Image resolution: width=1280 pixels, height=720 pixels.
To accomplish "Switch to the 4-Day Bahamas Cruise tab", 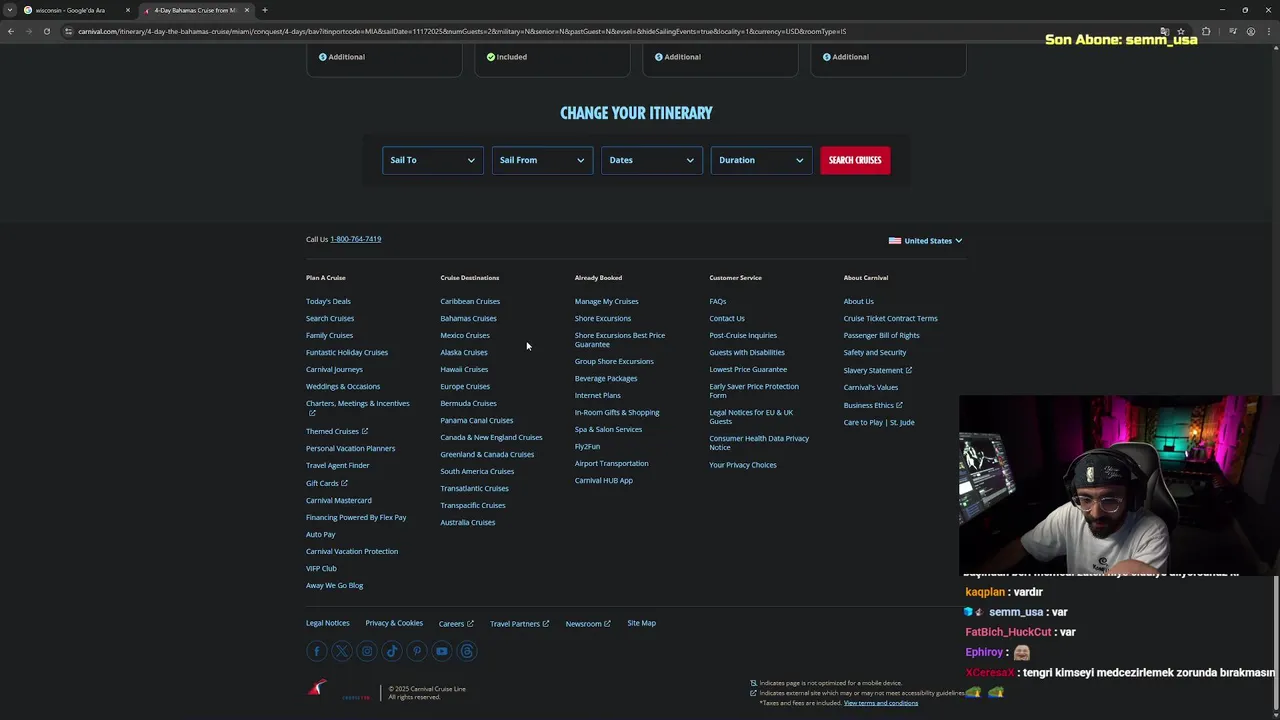I will (195, 10).
